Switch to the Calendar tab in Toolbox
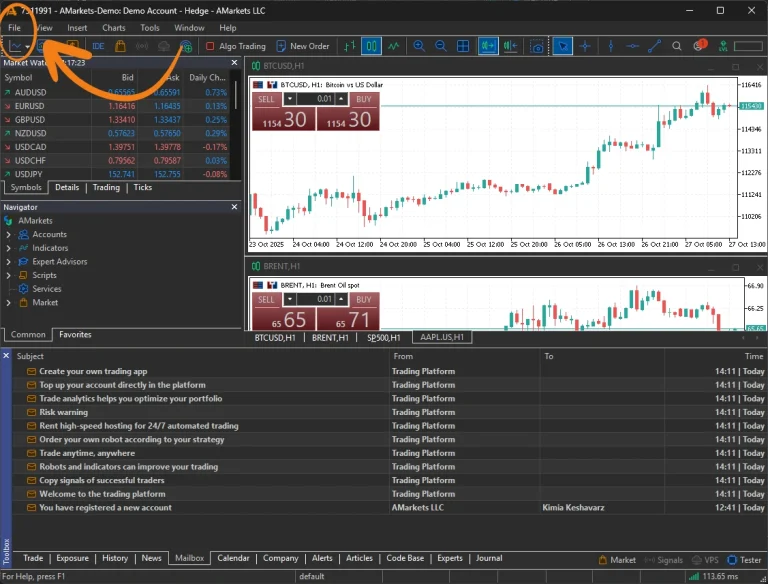 coord(233,558)
